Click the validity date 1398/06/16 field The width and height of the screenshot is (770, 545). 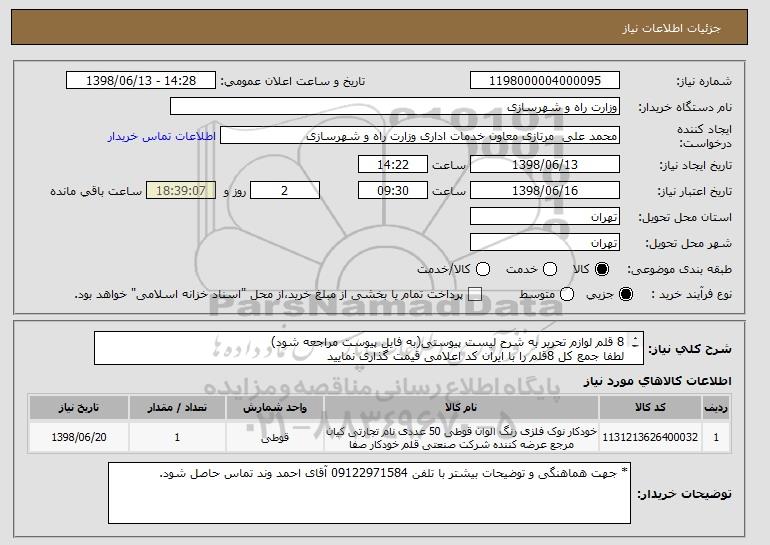pyautogui.click(x=545, y=191)
